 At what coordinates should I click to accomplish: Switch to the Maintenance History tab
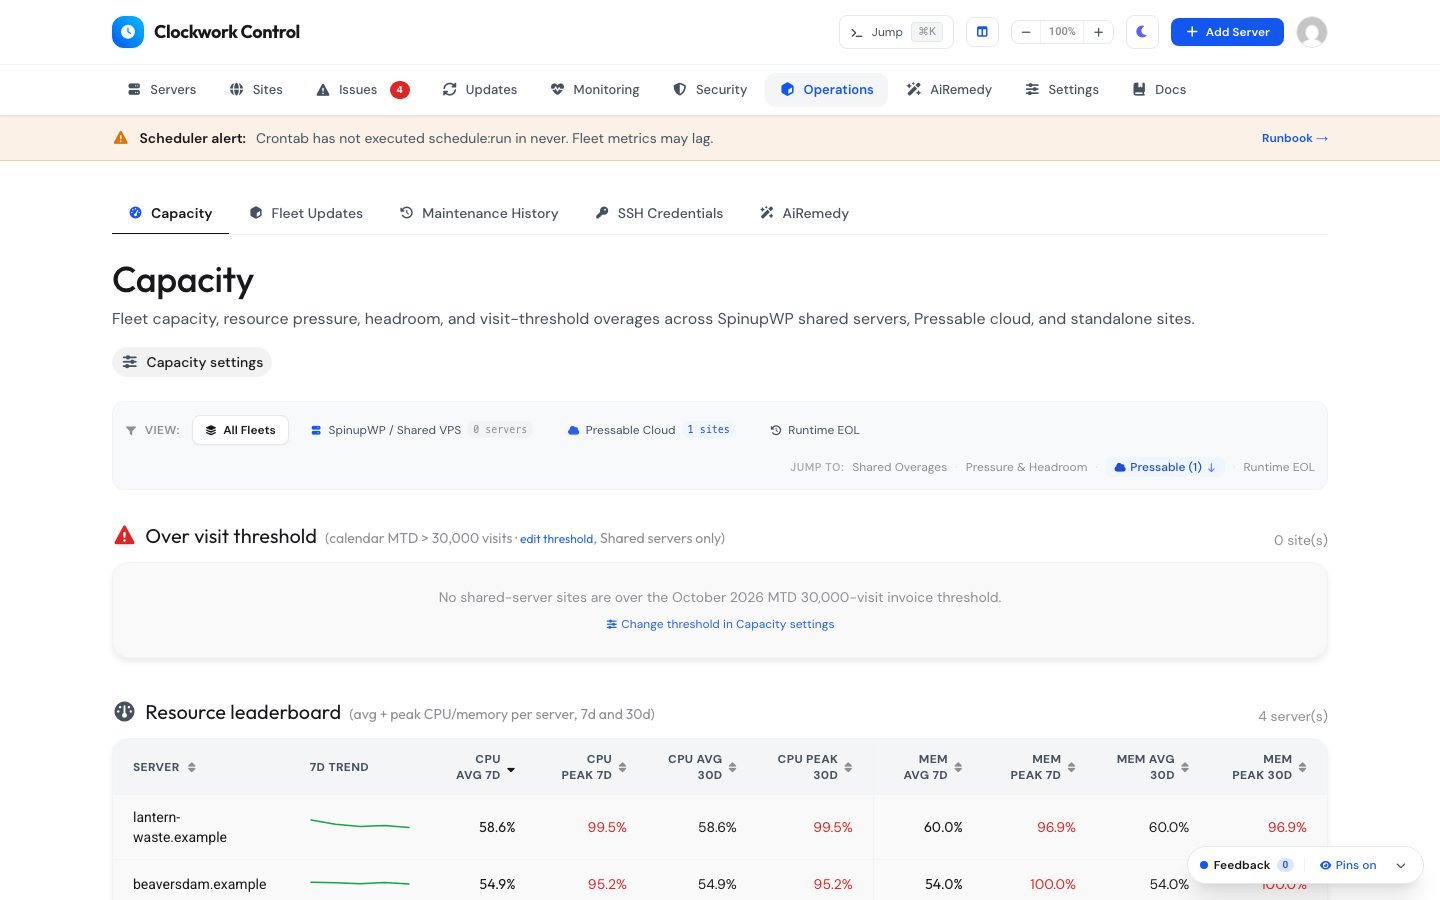click(479, 213)
